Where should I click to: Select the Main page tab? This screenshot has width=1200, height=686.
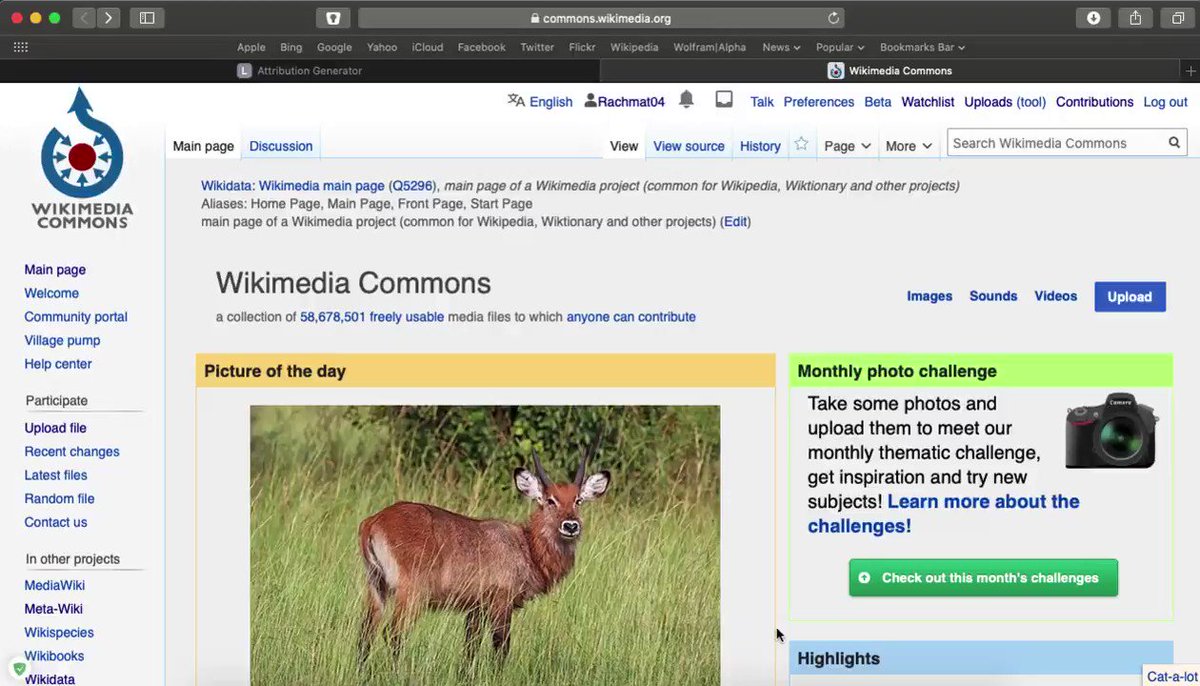(x=203, y=146)
